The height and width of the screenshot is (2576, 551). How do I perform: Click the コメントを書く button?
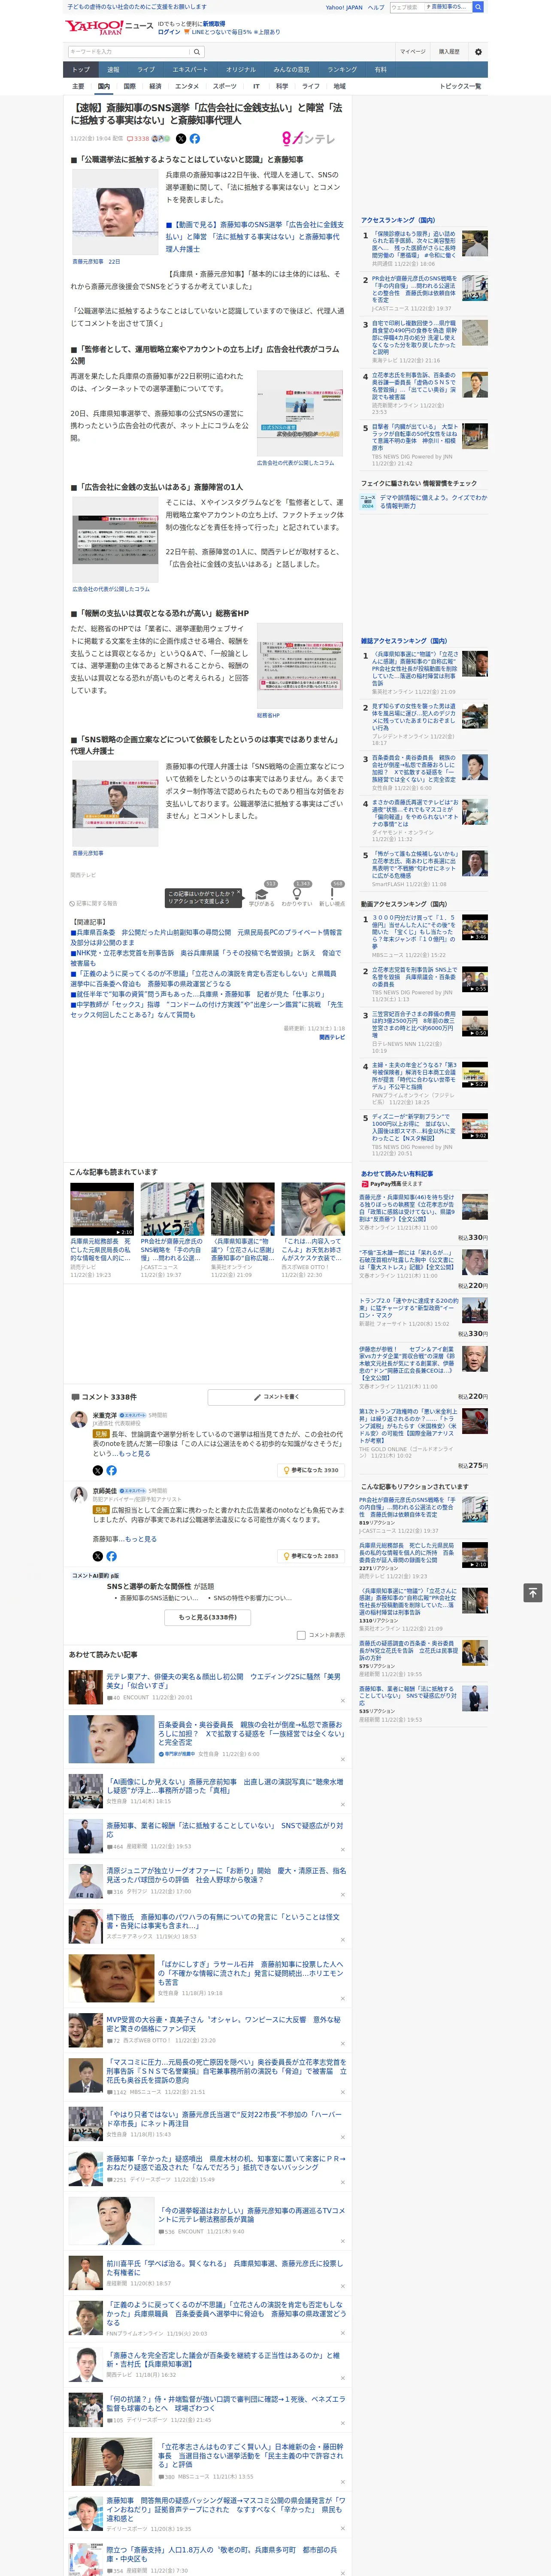tap(276, 1396)
